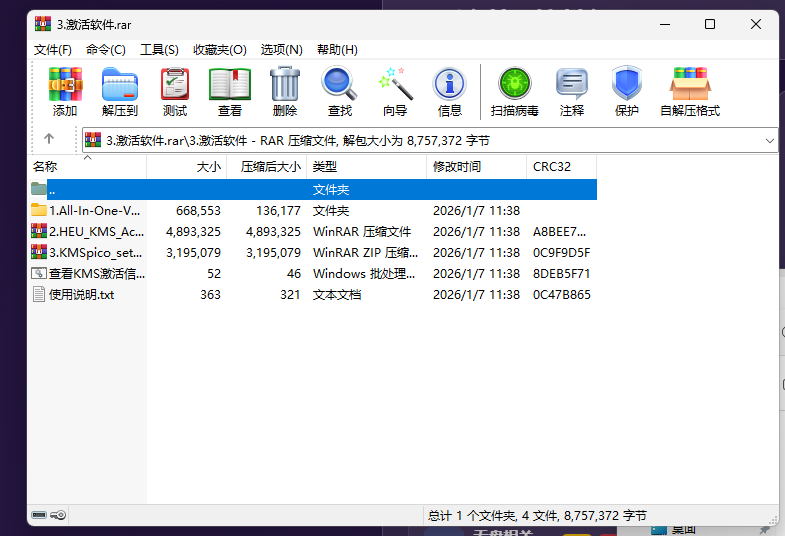Select the parent folder ".." icon
This screenshot has height=536, width=785.
point(39,189)
